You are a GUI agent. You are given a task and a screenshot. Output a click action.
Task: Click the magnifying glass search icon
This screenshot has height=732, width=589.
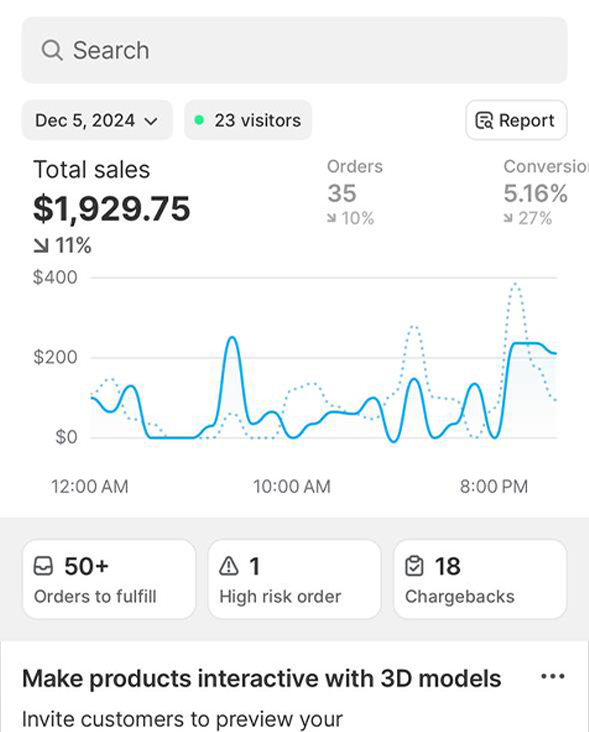[52, 50]
